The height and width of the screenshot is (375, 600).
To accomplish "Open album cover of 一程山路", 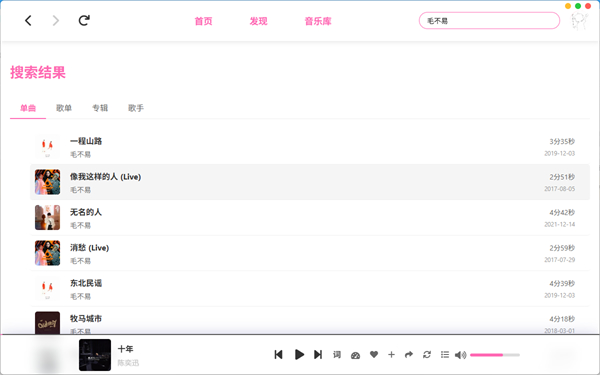I will click(47, 147).
